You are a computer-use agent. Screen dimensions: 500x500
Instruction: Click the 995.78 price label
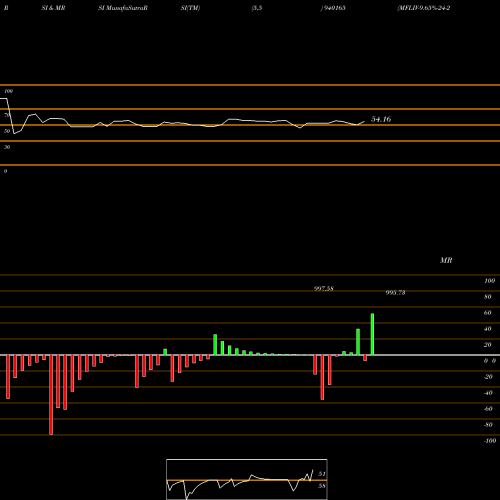tap(395, 292)
